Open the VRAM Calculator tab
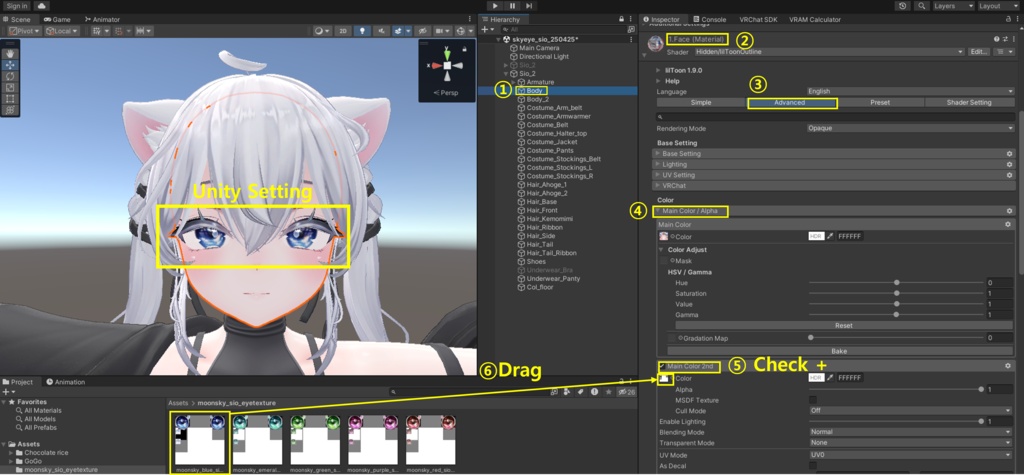Image resolution: width=1024 pixels, height=475 pixels. 814,20
